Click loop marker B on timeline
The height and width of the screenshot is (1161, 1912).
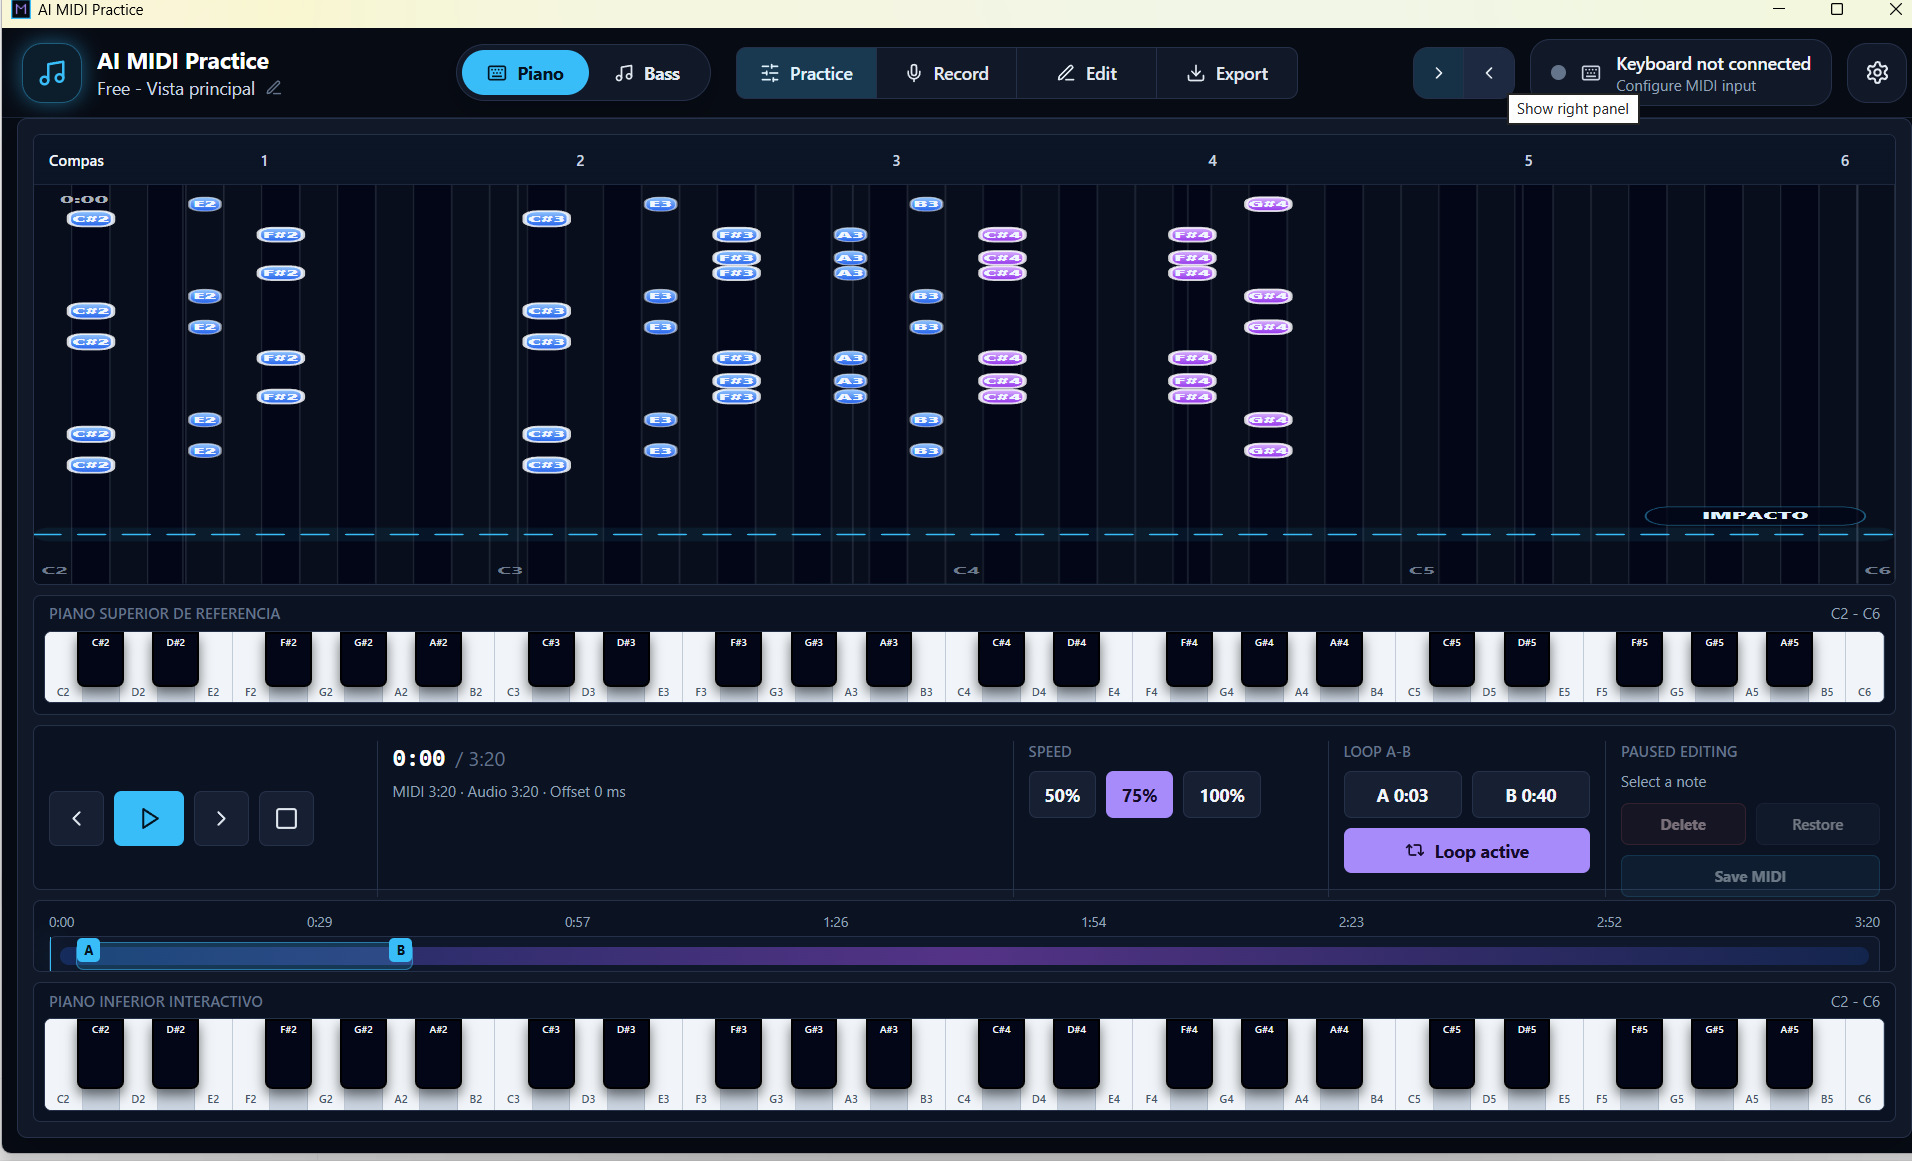coord(401,950)
